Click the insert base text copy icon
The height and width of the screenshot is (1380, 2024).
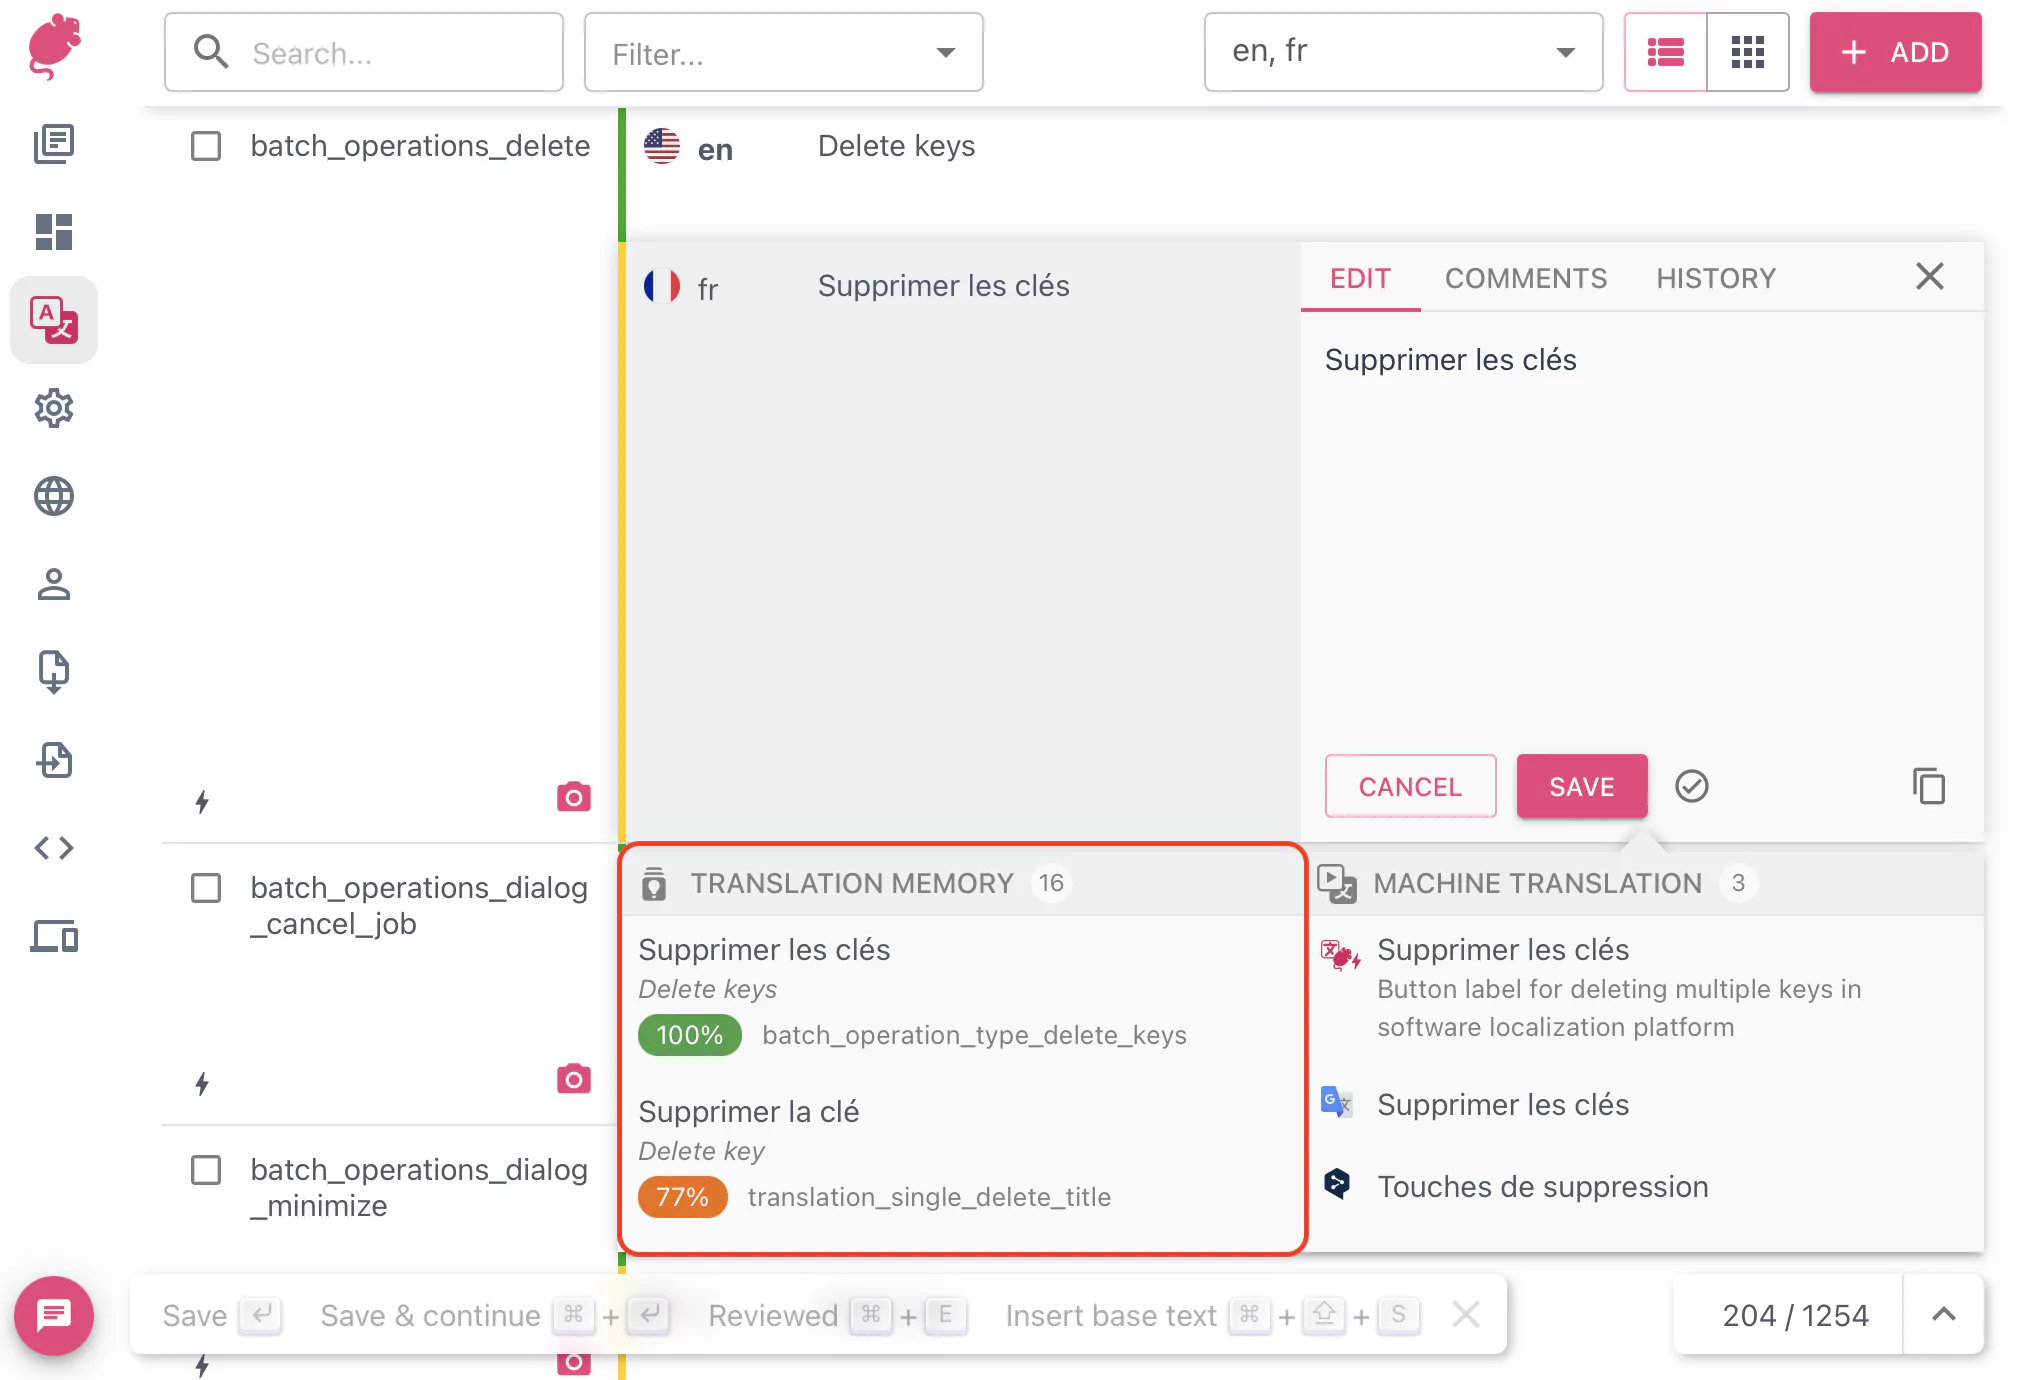click(1928, 787)
